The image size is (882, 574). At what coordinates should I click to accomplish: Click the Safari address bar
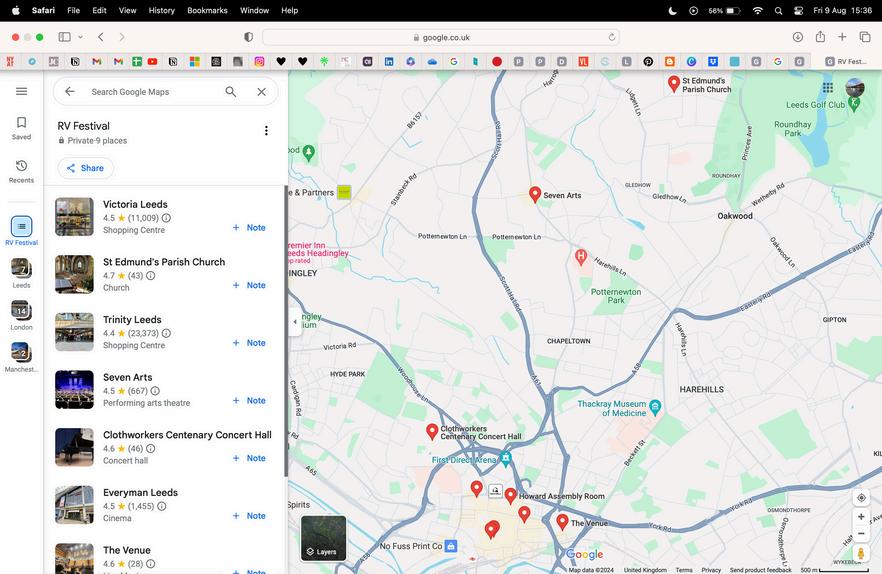(x=441, y=38)
